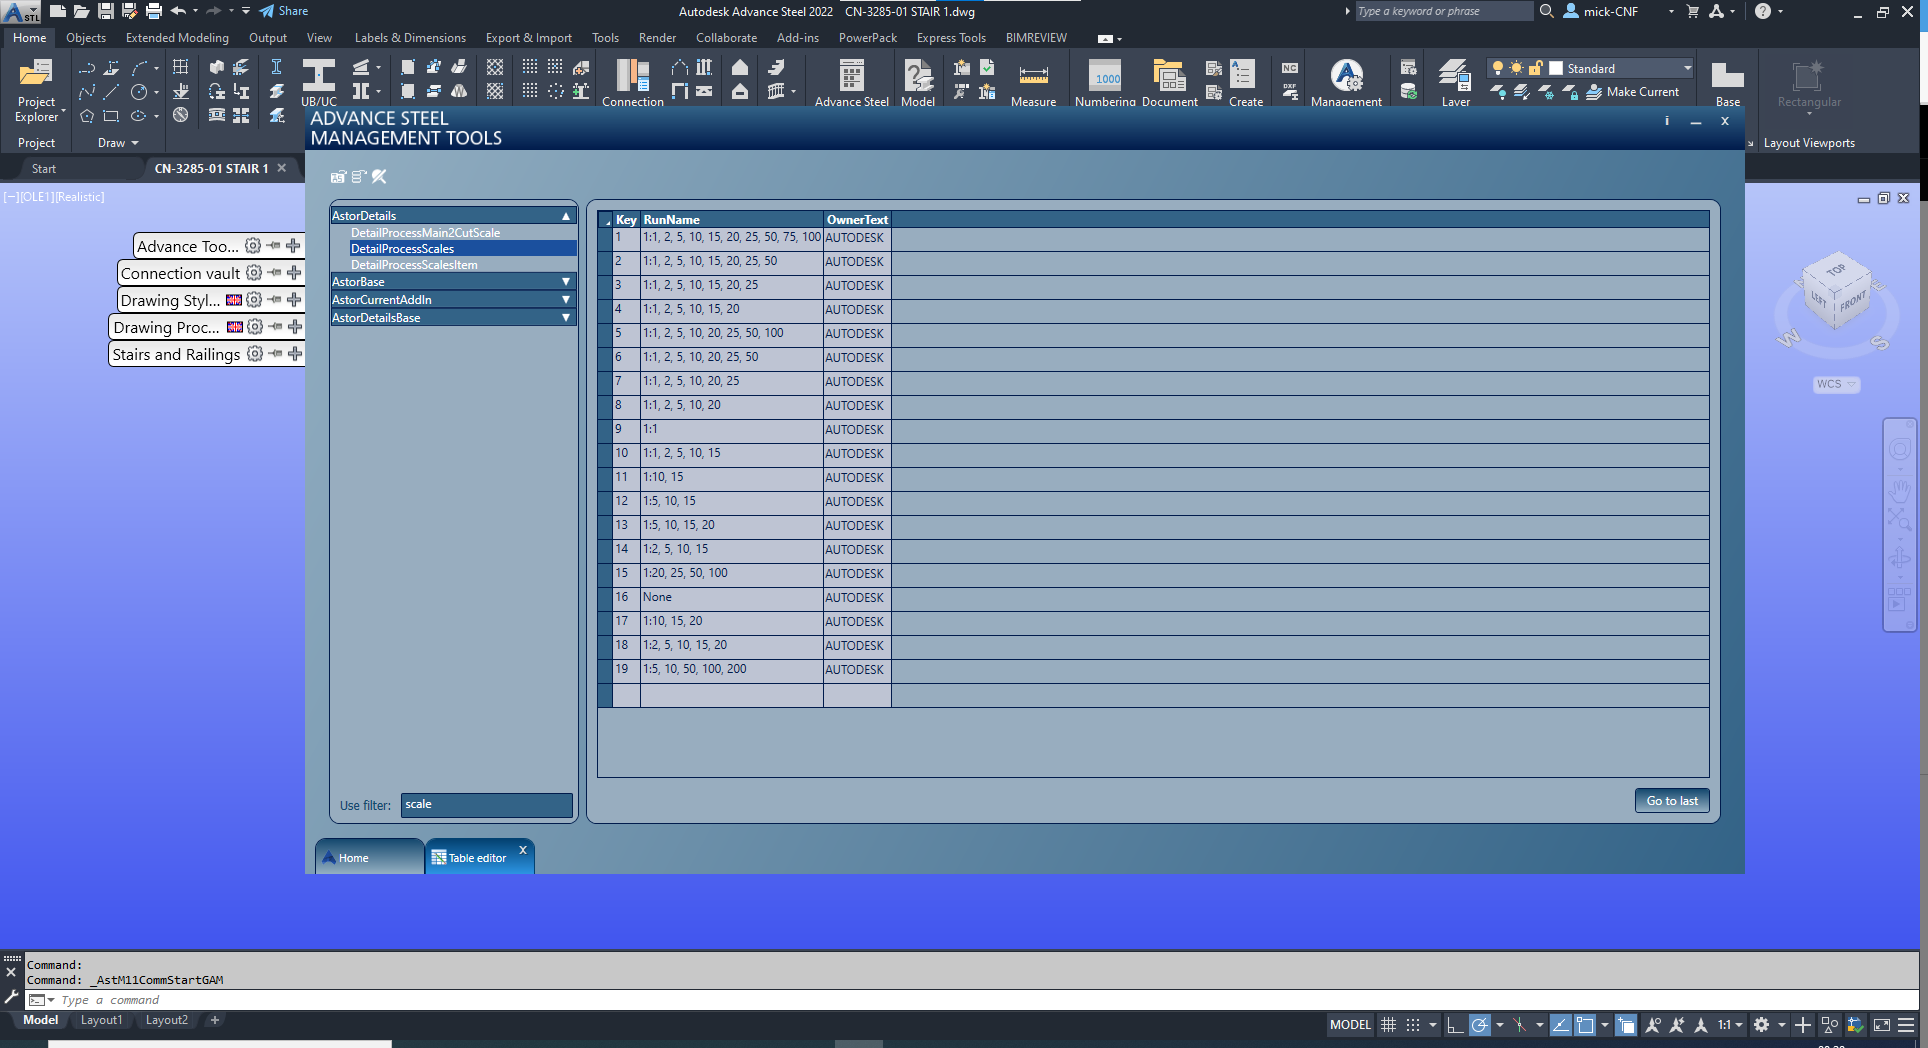Click the settings gear on Connection vault palette
The image size is (1928, 1048).
pyautogui.click(x=254, y=273)
